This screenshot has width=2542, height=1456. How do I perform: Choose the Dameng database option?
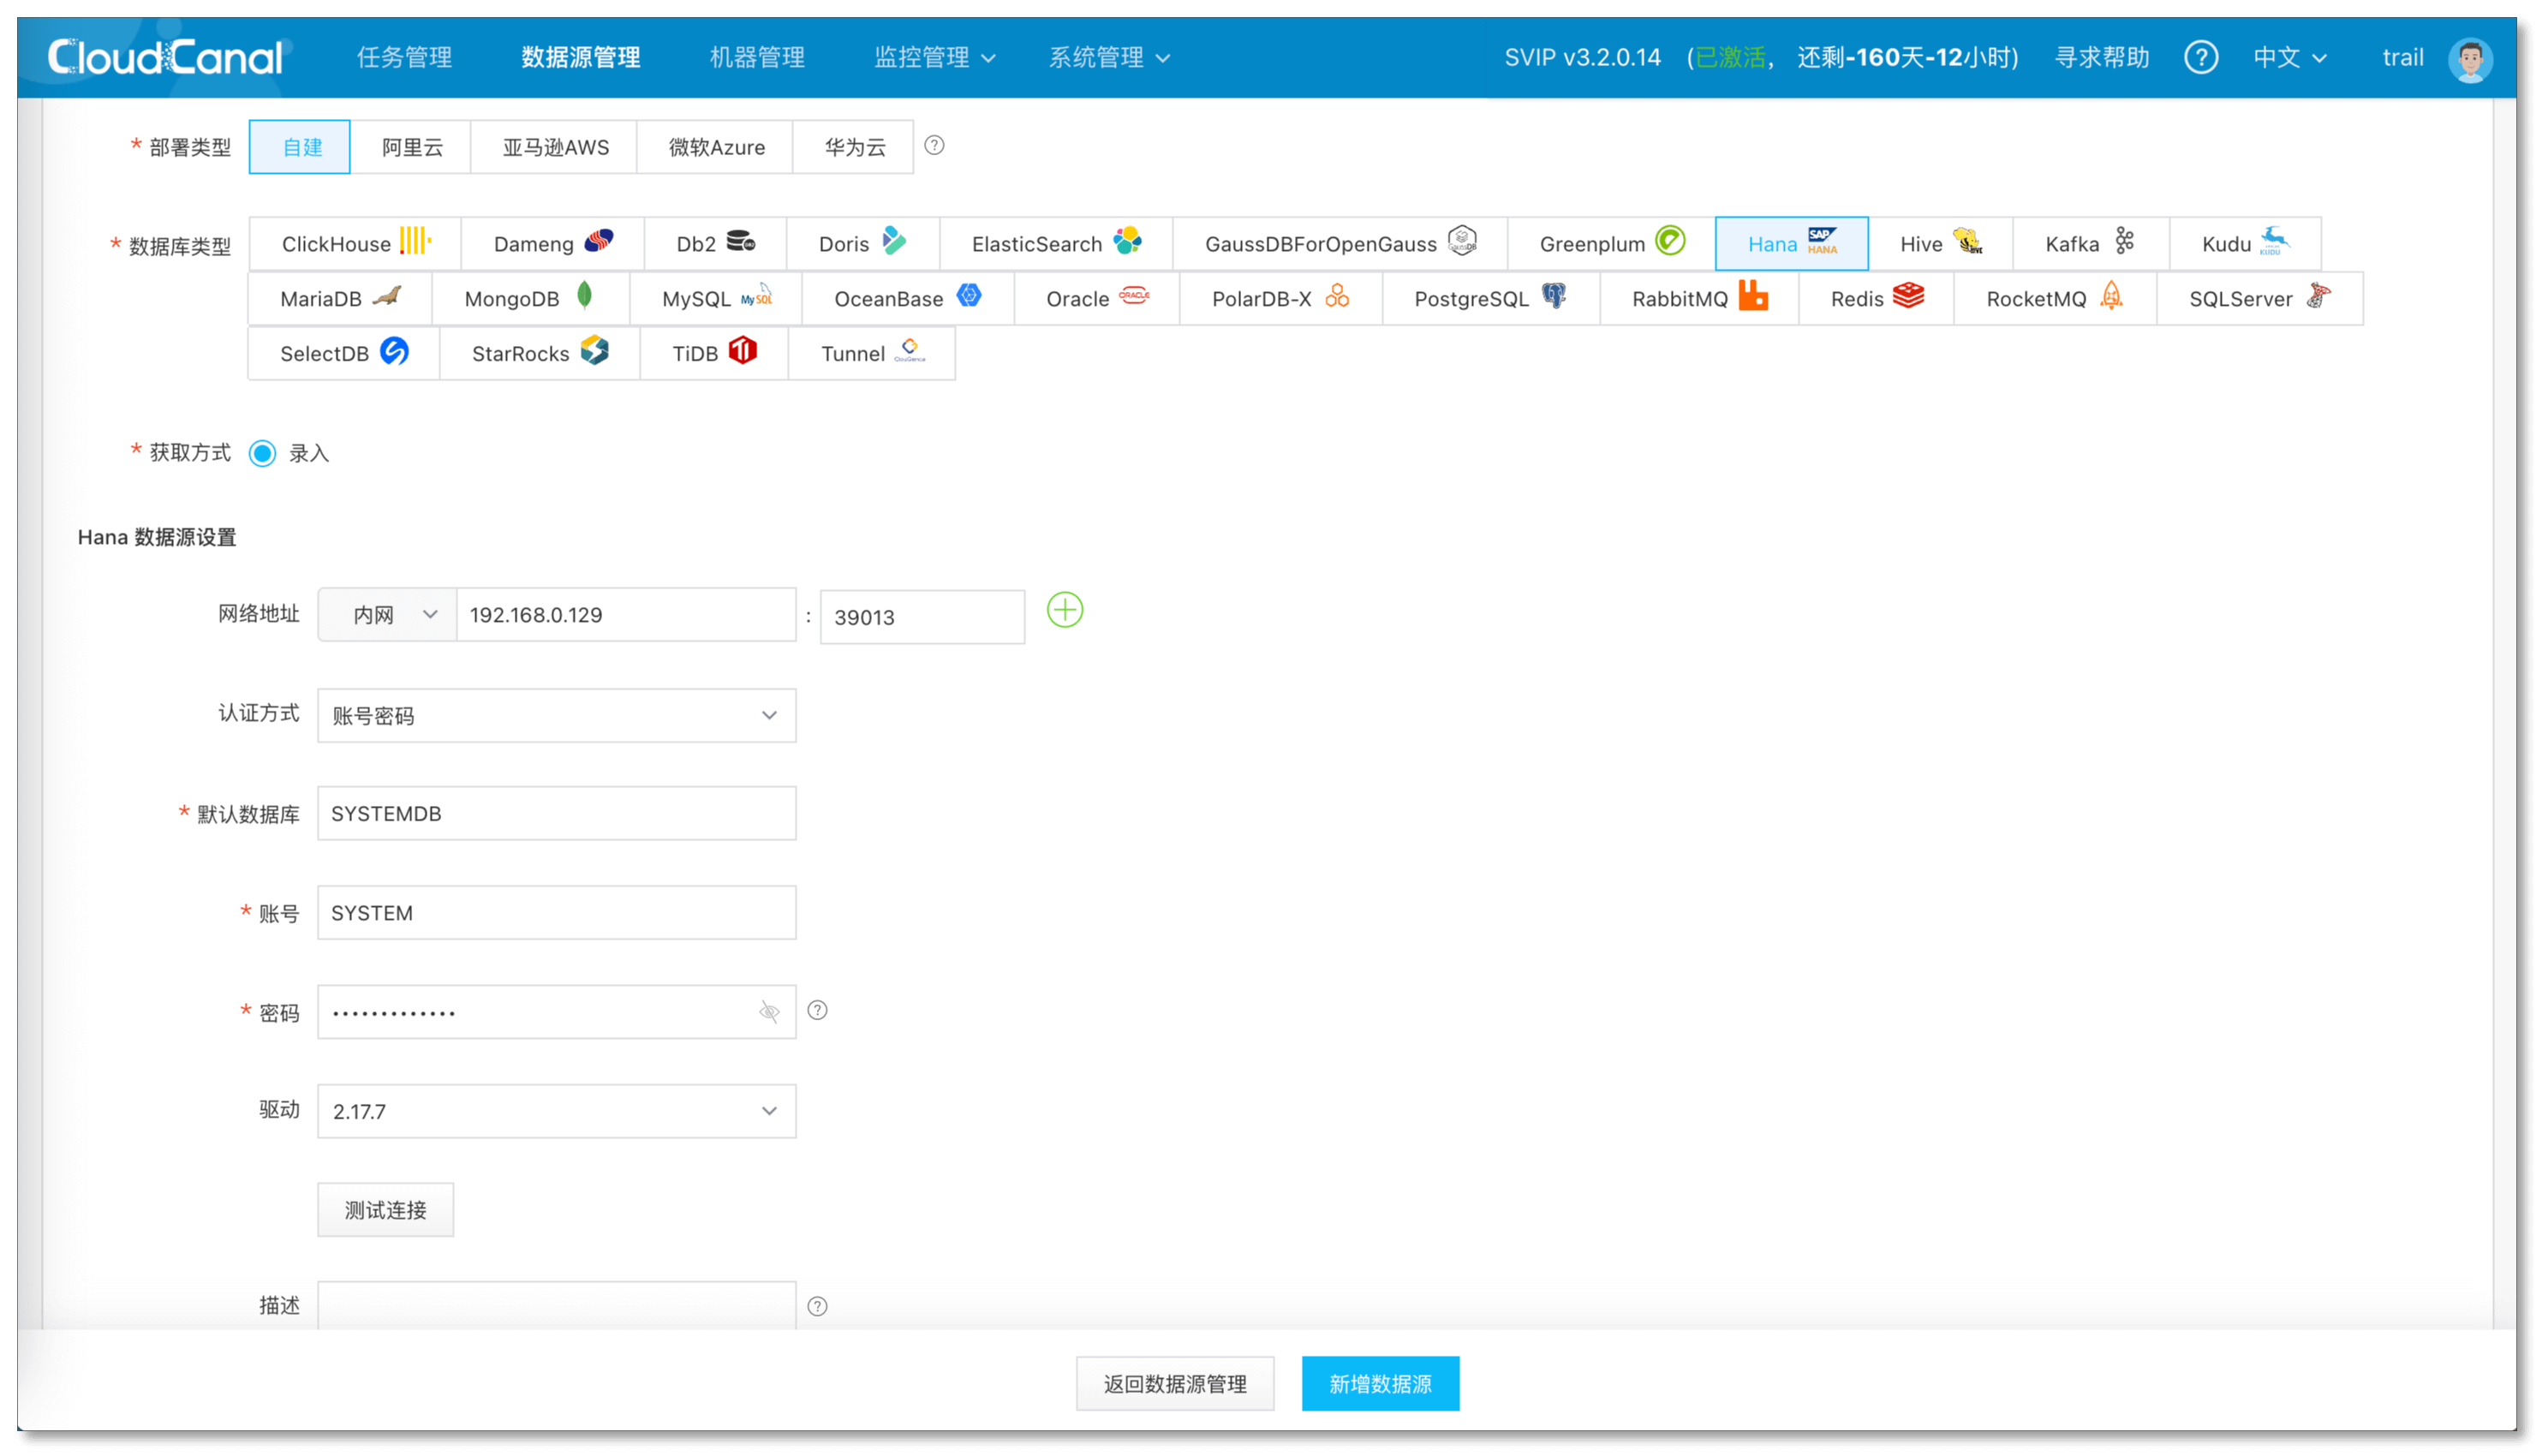tap(552, 243)
